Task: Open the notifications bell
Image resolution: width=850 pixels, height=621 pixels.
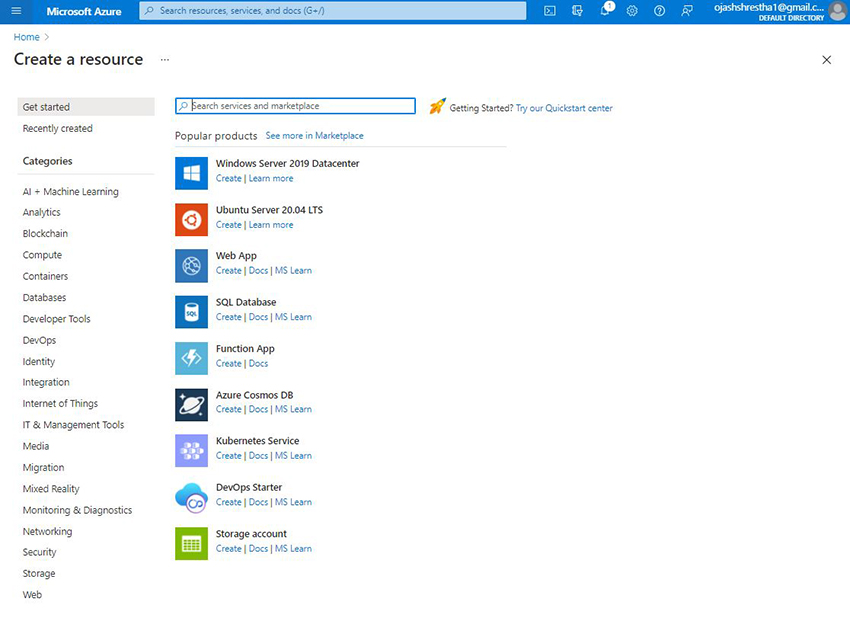Action: 606,10
